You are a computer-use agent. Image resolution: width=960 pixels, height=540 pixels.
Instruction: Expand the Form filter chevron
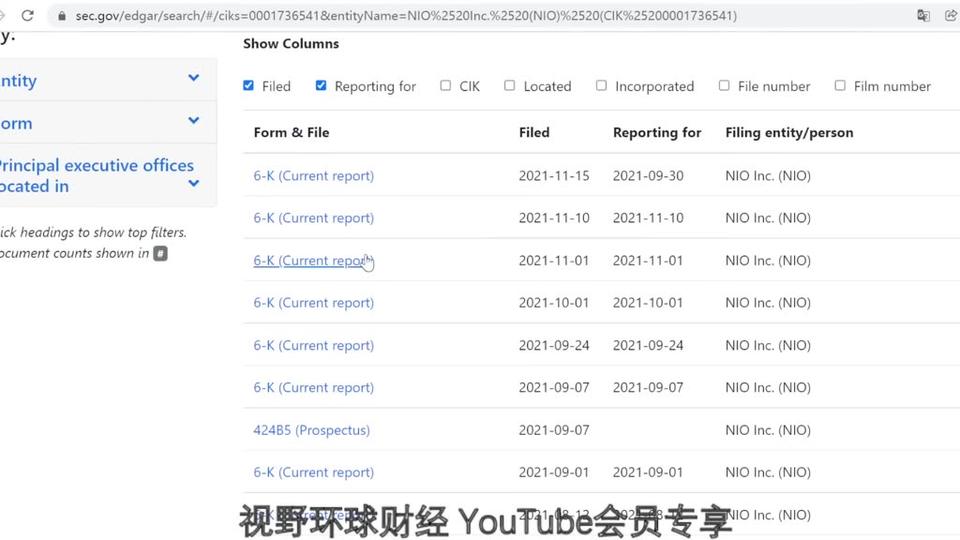[x=193, y=121]
